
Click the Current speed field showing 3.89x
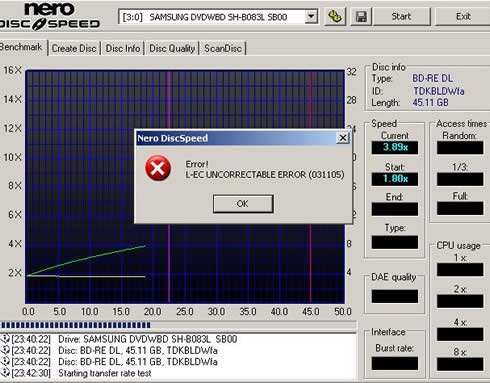click(x=395, y=147)
